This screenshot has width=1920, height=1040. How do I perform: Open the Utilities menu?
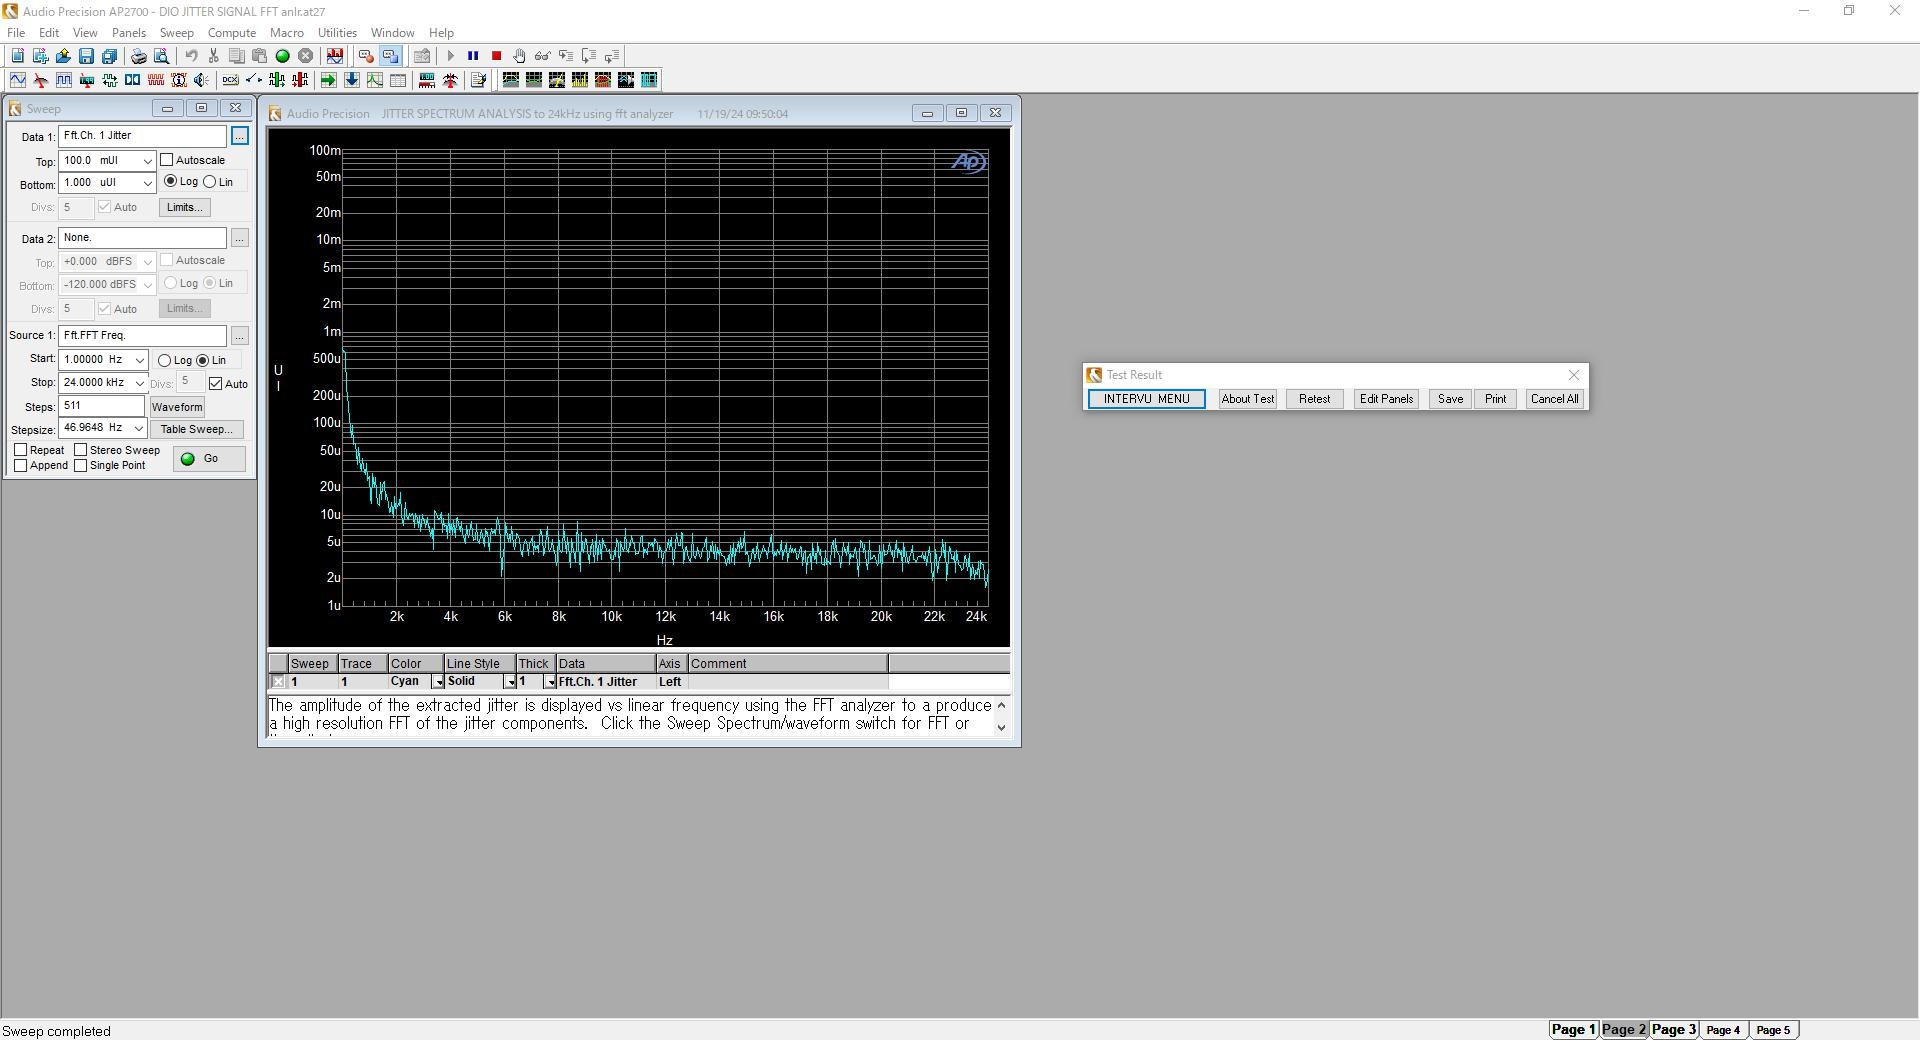(337, 33)
